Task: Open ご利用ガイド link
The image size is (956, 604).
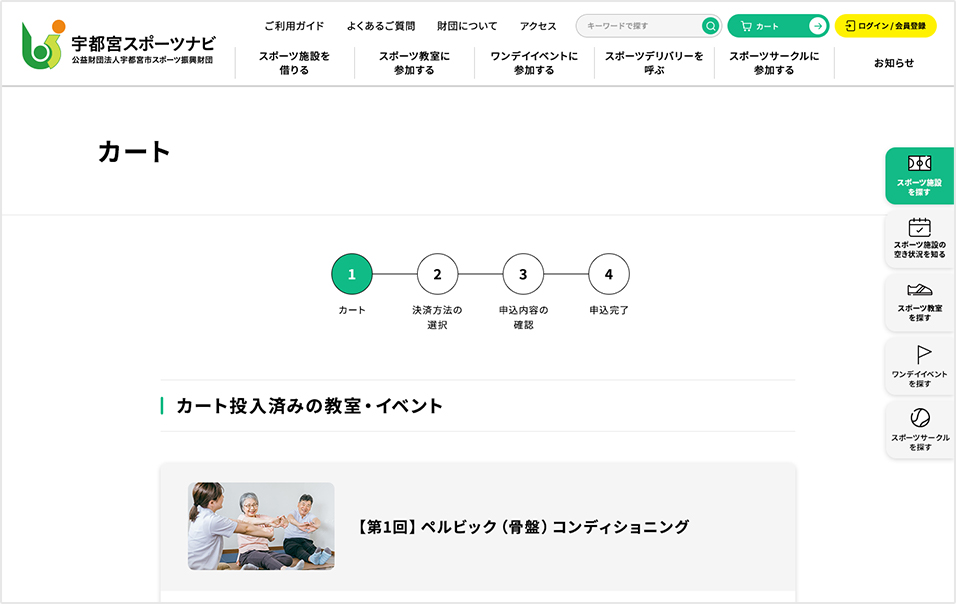Action: tap(294, 26)
